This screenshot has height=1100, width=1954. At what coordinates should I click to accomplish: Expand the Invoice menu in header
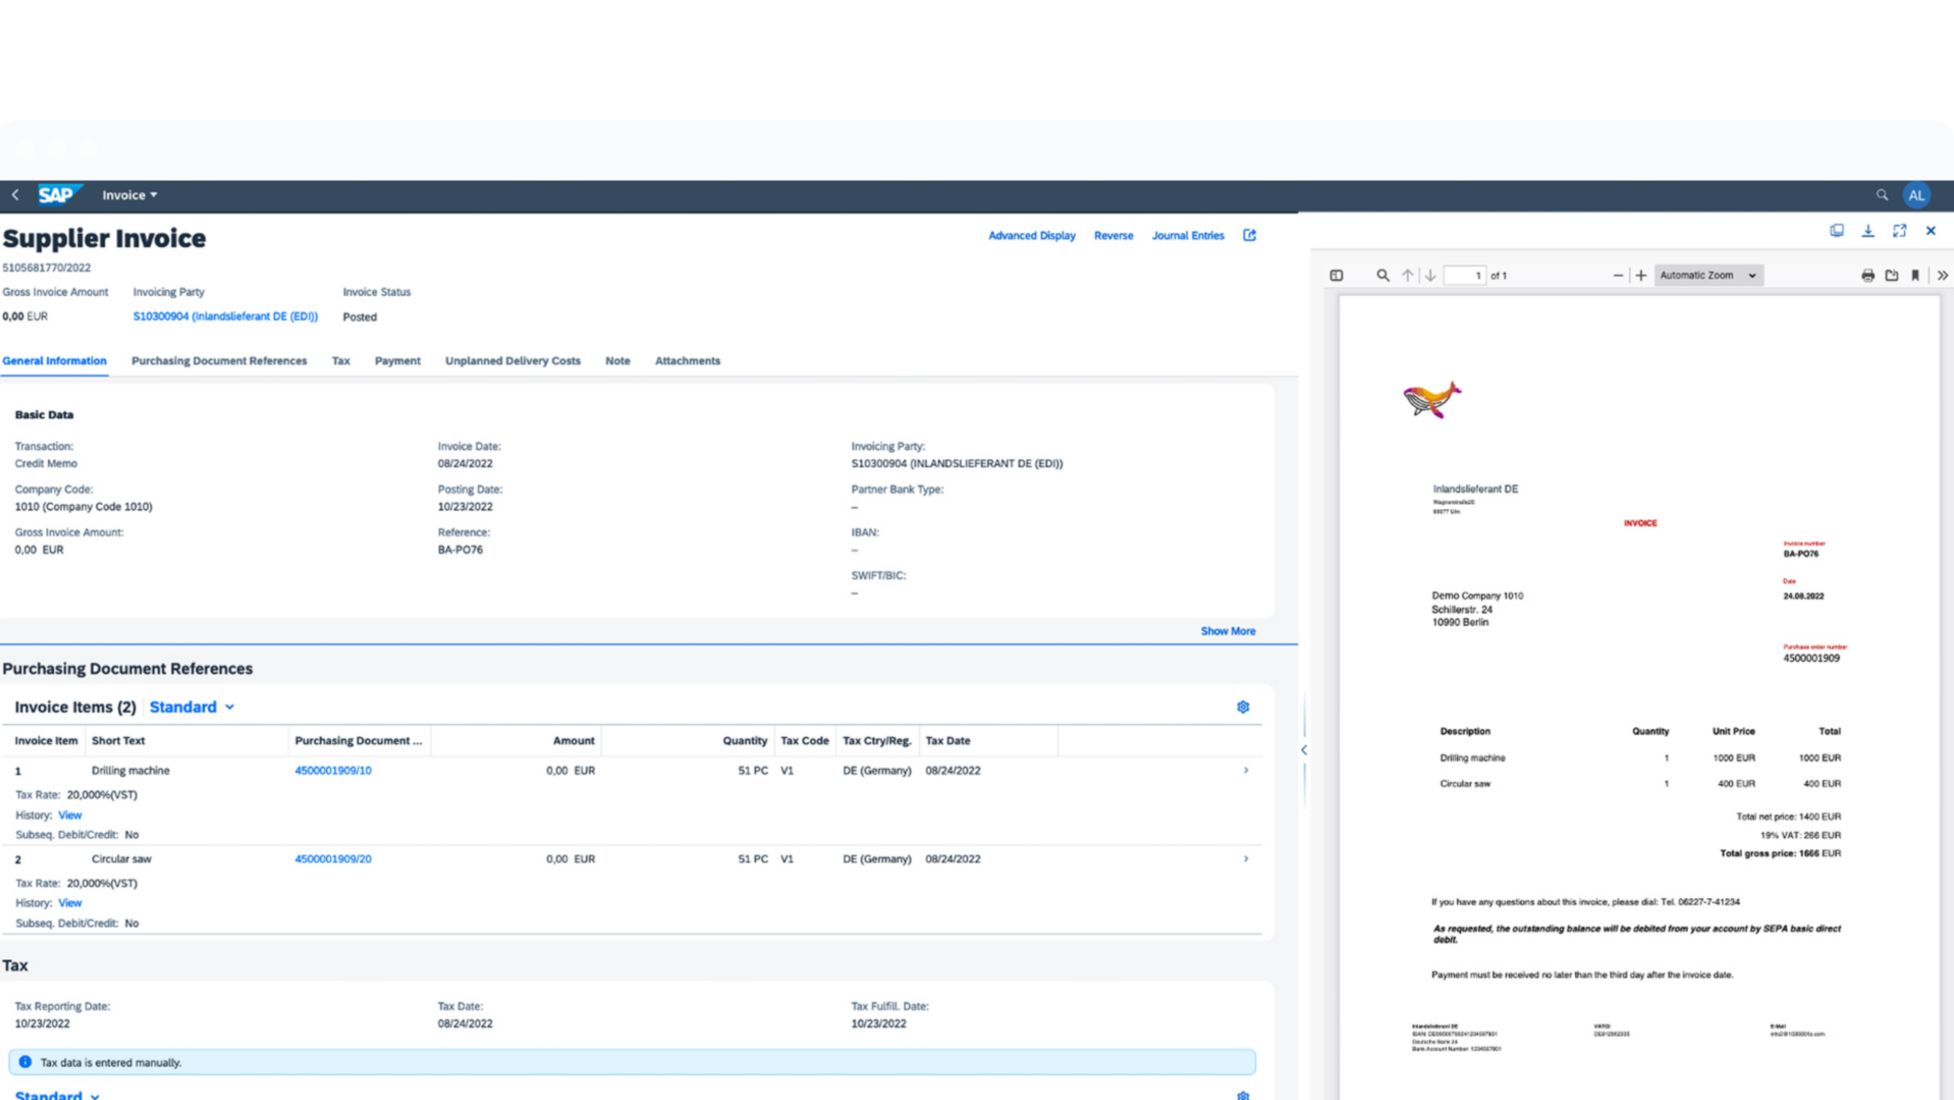129,195
